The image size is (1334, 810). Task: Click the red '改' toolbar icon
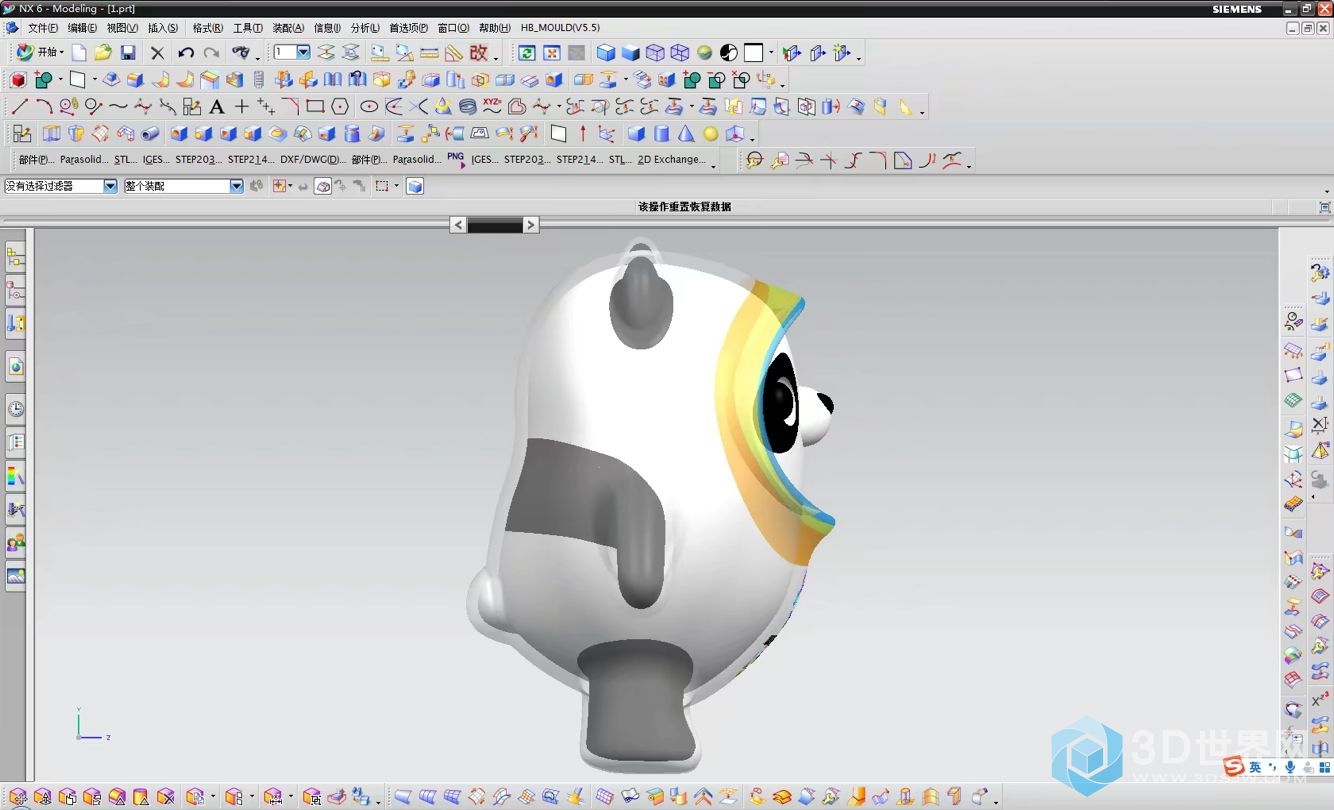[x=479, y=53]
